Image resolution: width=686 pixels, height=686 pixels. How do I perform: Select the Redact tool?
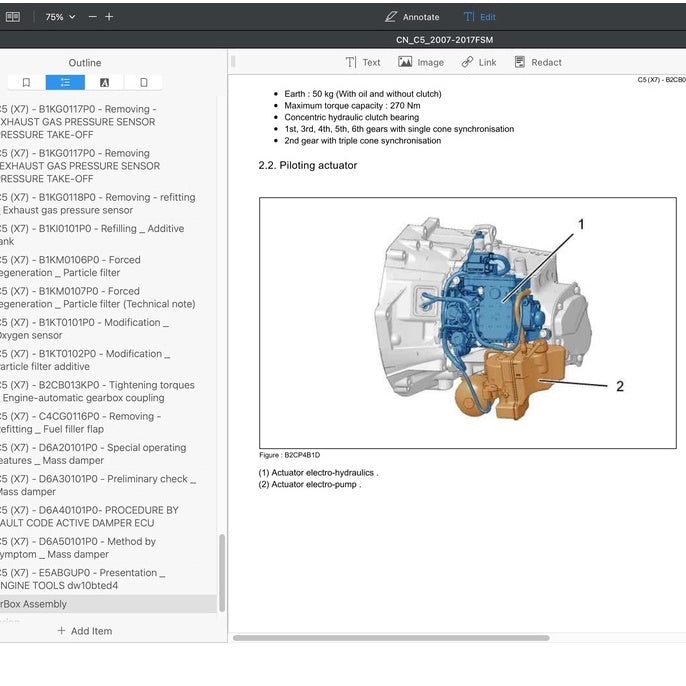tap(538, 63)
